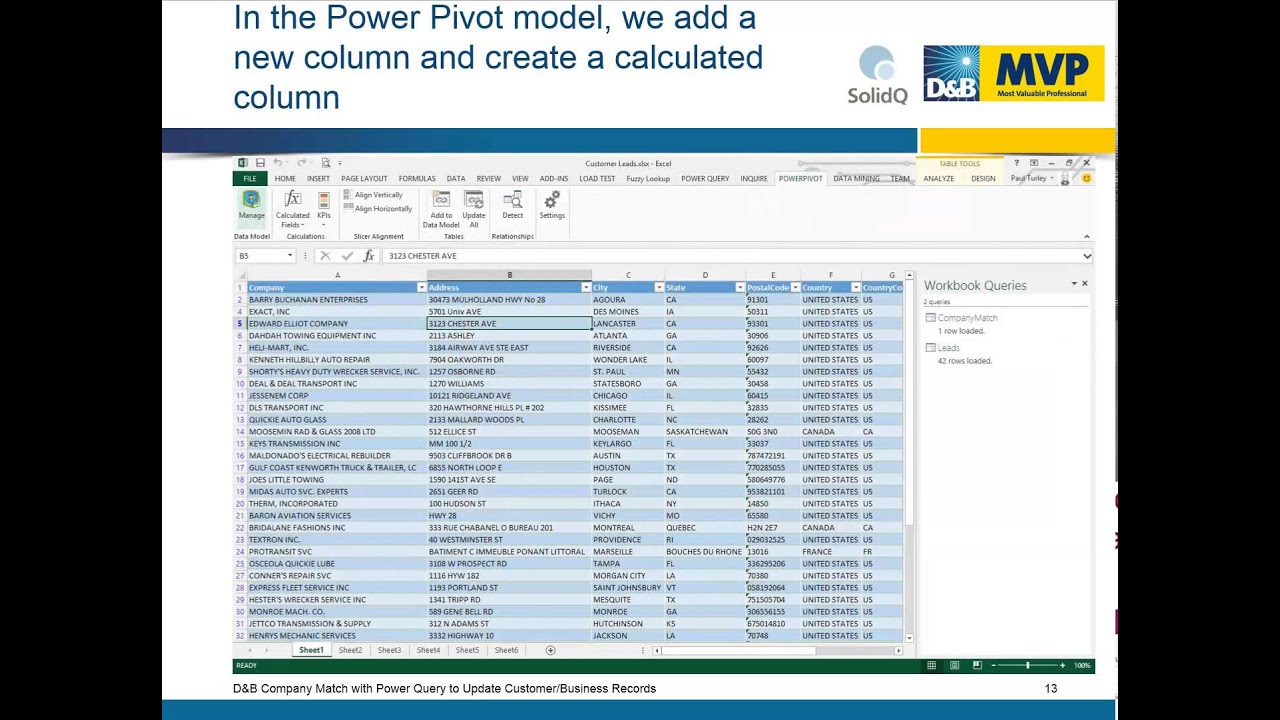Click the horizontal scrollbar of the worksheet
This screenshot has width=1280, height=720.
tap(776, 651)
